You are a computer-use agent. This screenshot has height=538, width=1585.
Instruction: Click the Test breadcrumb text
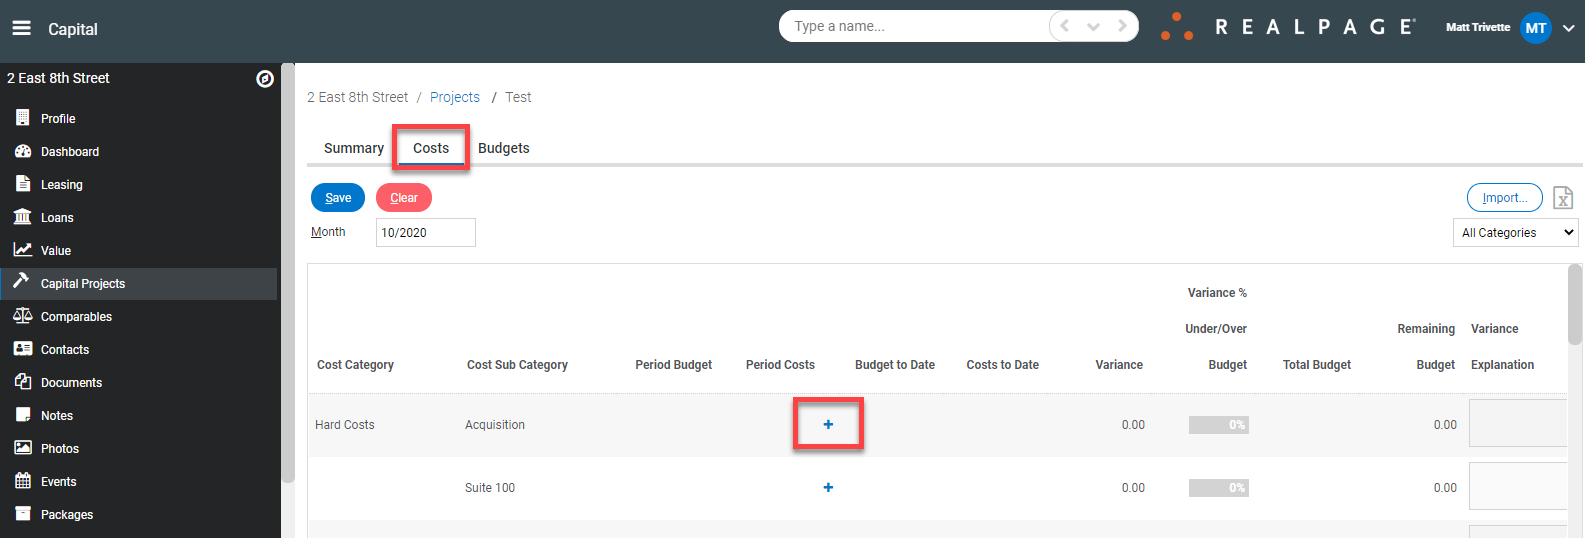coord(518,97)
